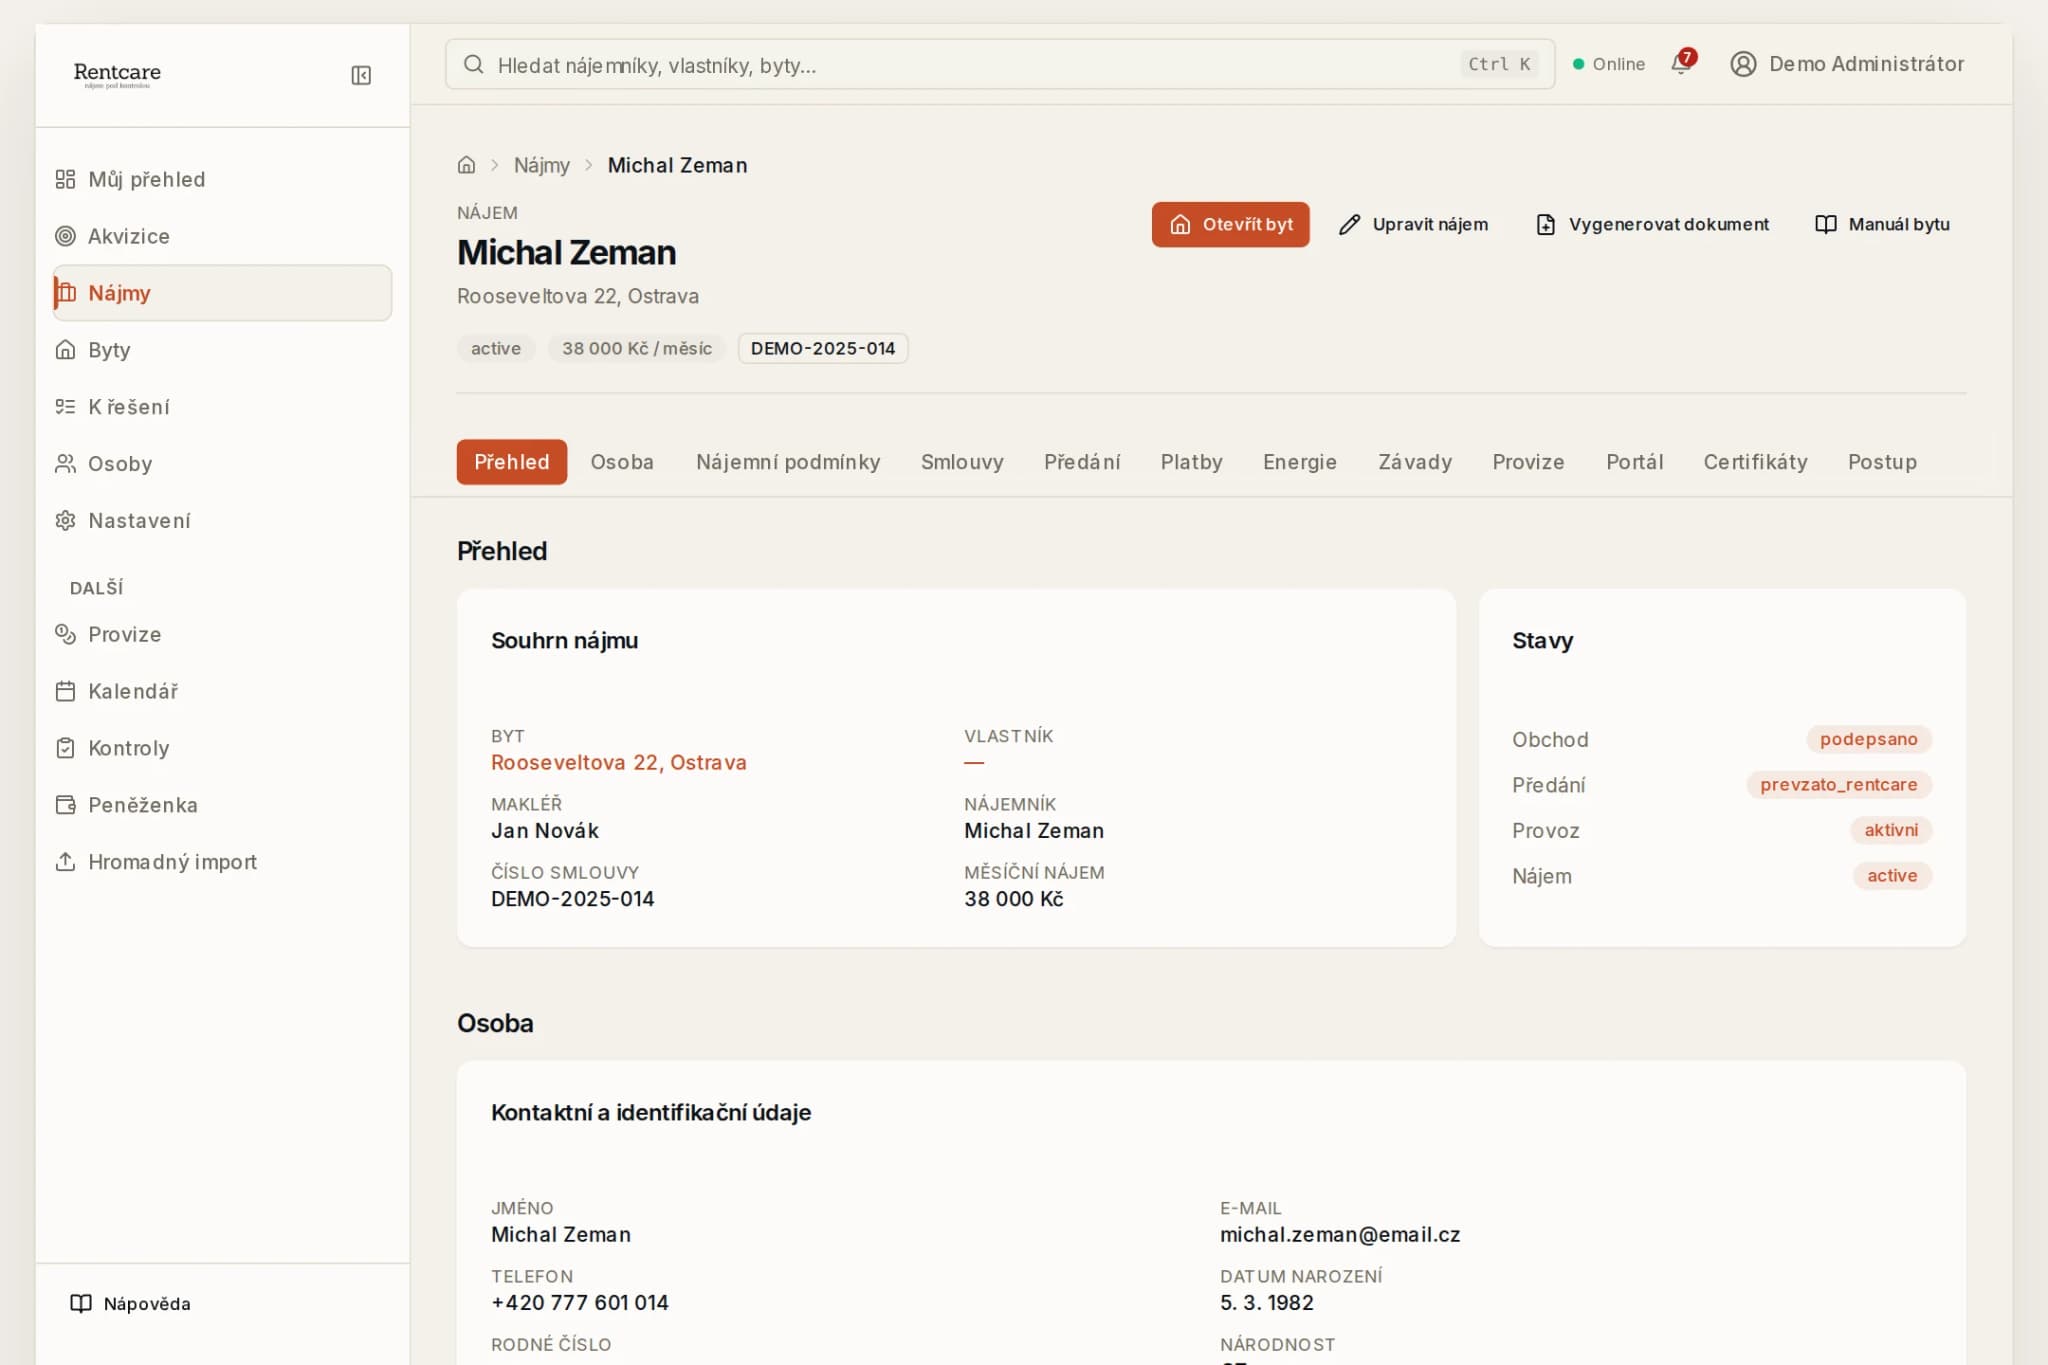Open the Demo Administrátor account menu
This screenshot has height=1365, width=2048.
[1847, 64]
